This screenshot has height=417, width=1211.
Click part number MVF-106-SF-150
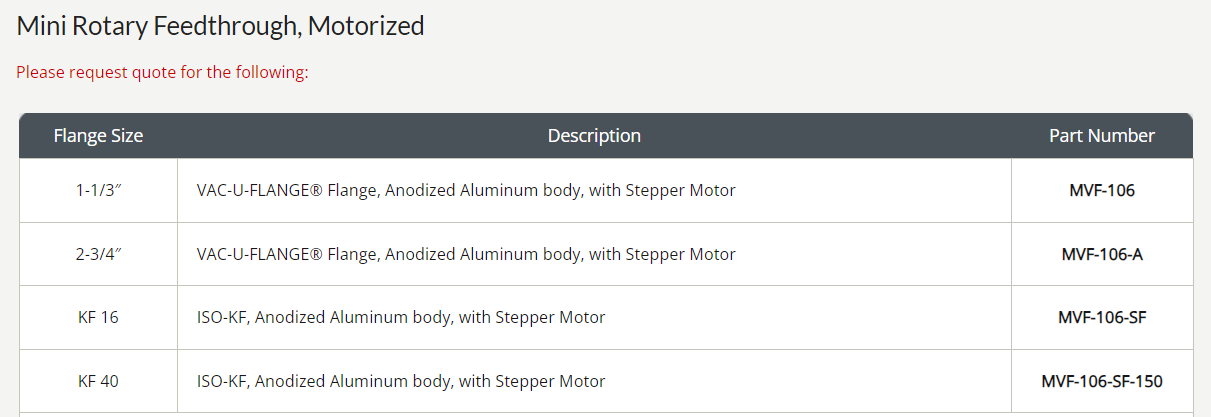[x=1102, y=382]
